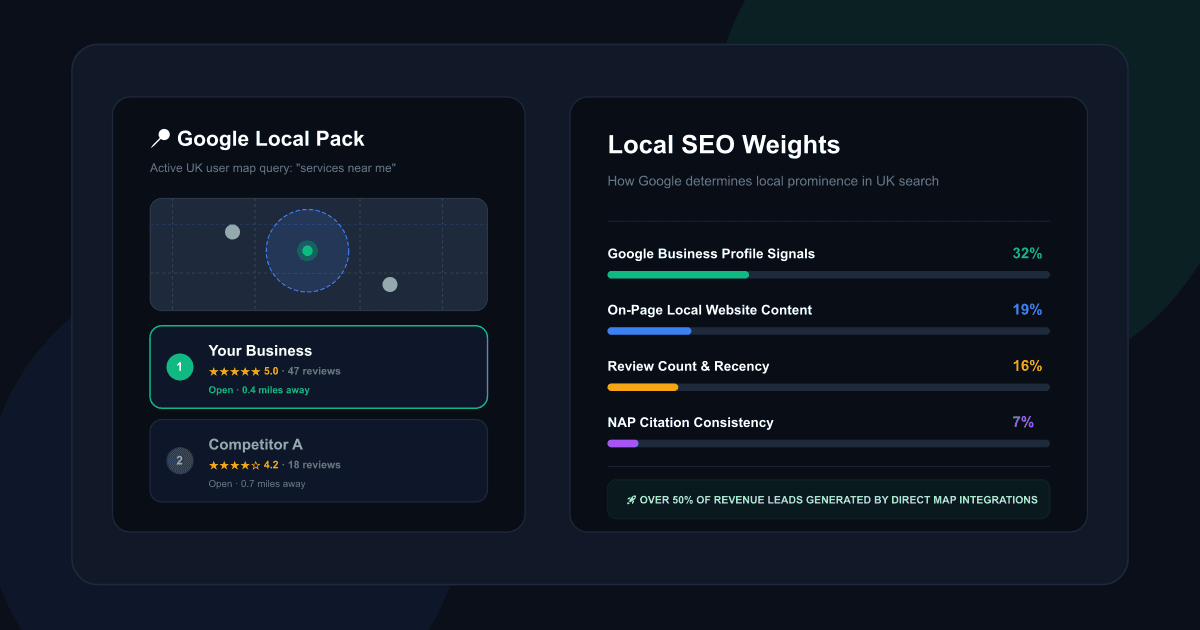Screen dimensions: 1200x630
Task: Click the green center map marker
Action: pyautogui.click(x=307, y=251)
